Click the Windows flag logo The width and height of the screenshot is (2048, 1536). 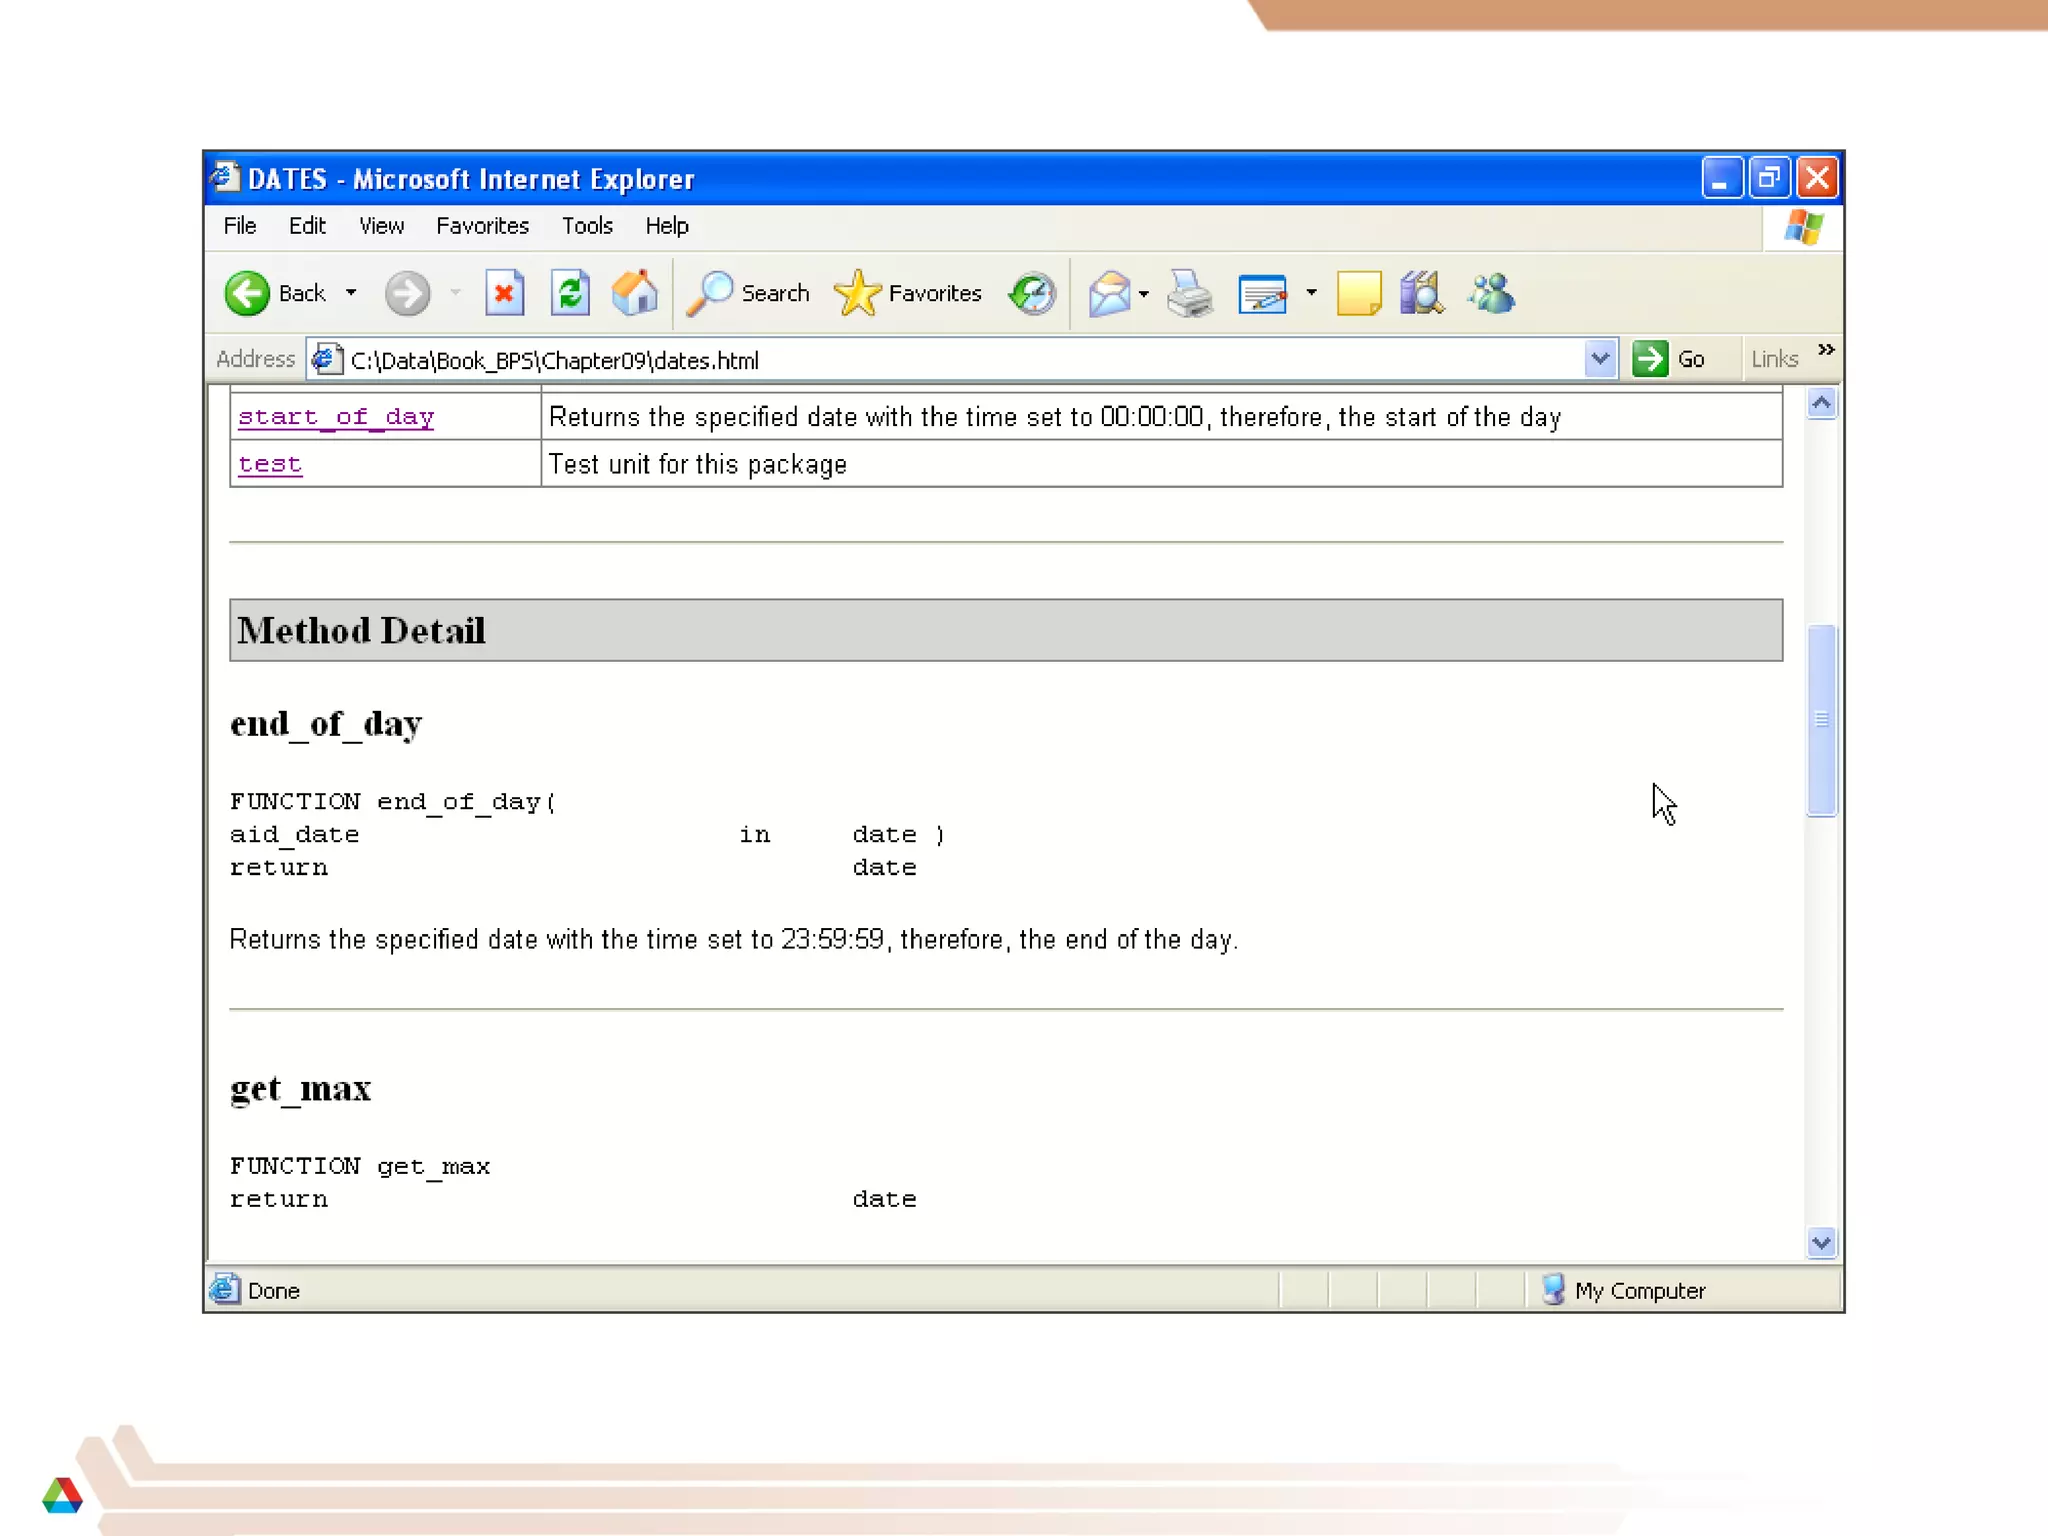[x=1804, y=228]
